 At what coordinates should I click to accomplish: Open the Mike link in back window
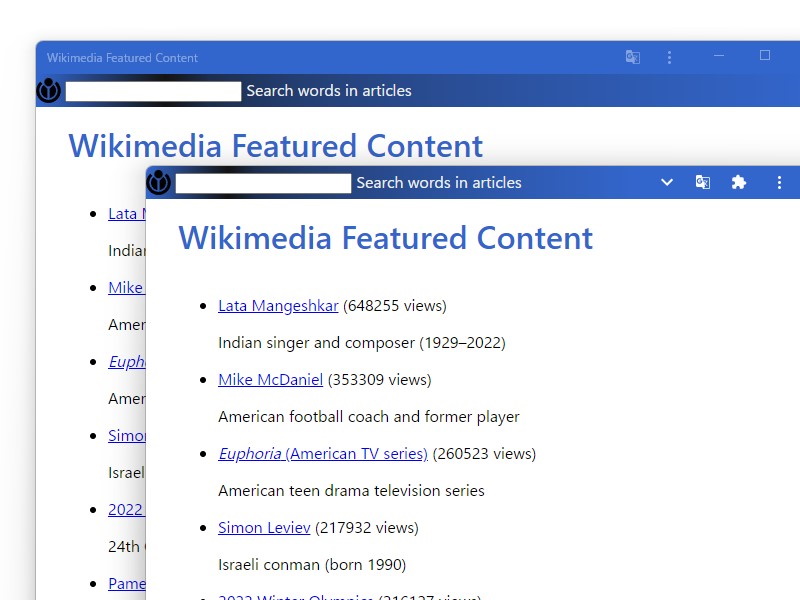tap(127, 288)
